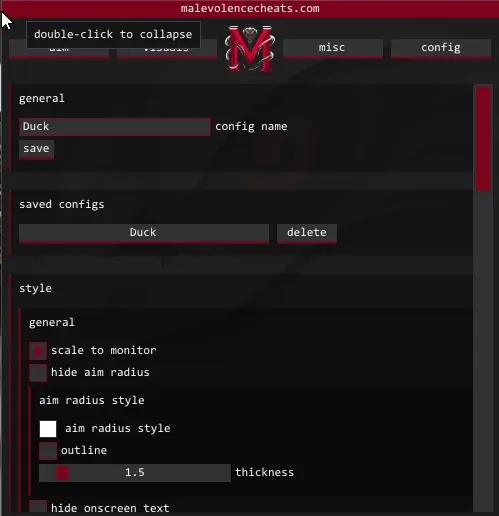Click the malevolencecheats.com title bar
499x516 pixels.
[x=250, y=8]
